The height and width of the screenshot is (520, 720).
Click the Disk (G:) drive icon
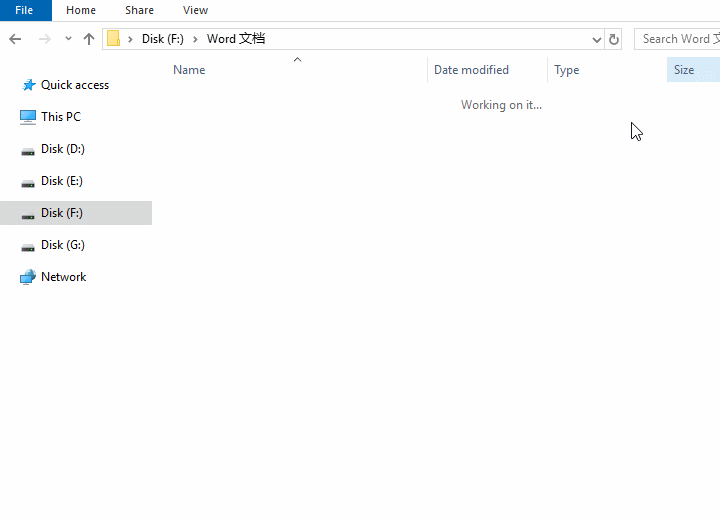click(28, 248)
